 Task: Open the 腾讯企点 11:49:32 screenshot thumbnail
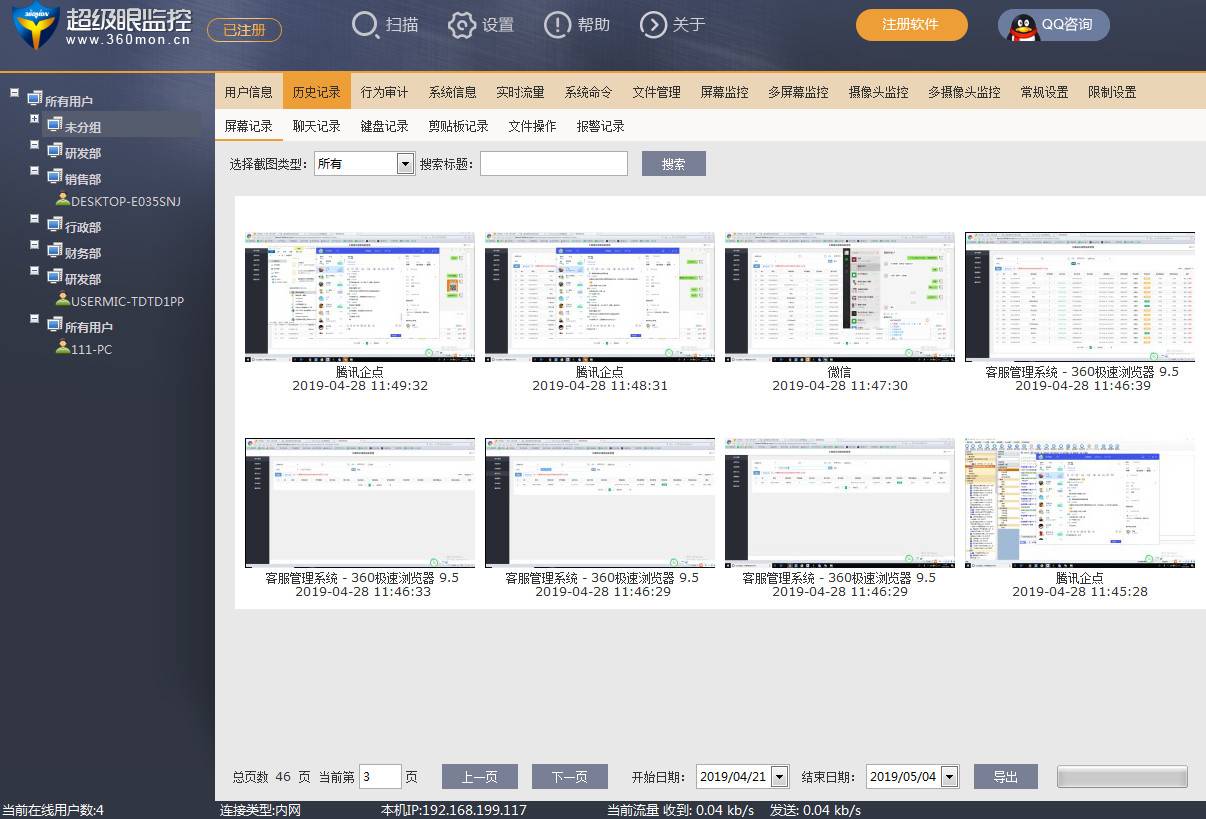360,297
